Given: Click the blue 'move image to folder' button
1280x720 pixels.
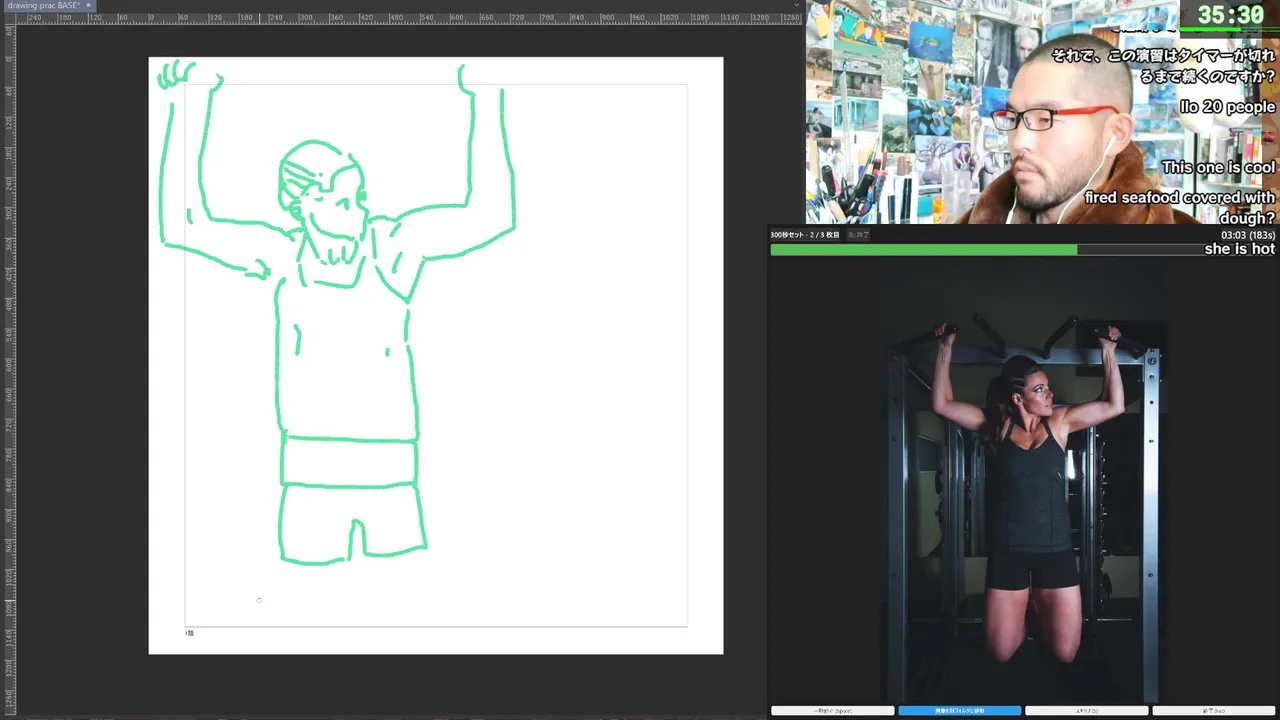Looking at the screenshot, I should 959,710.
